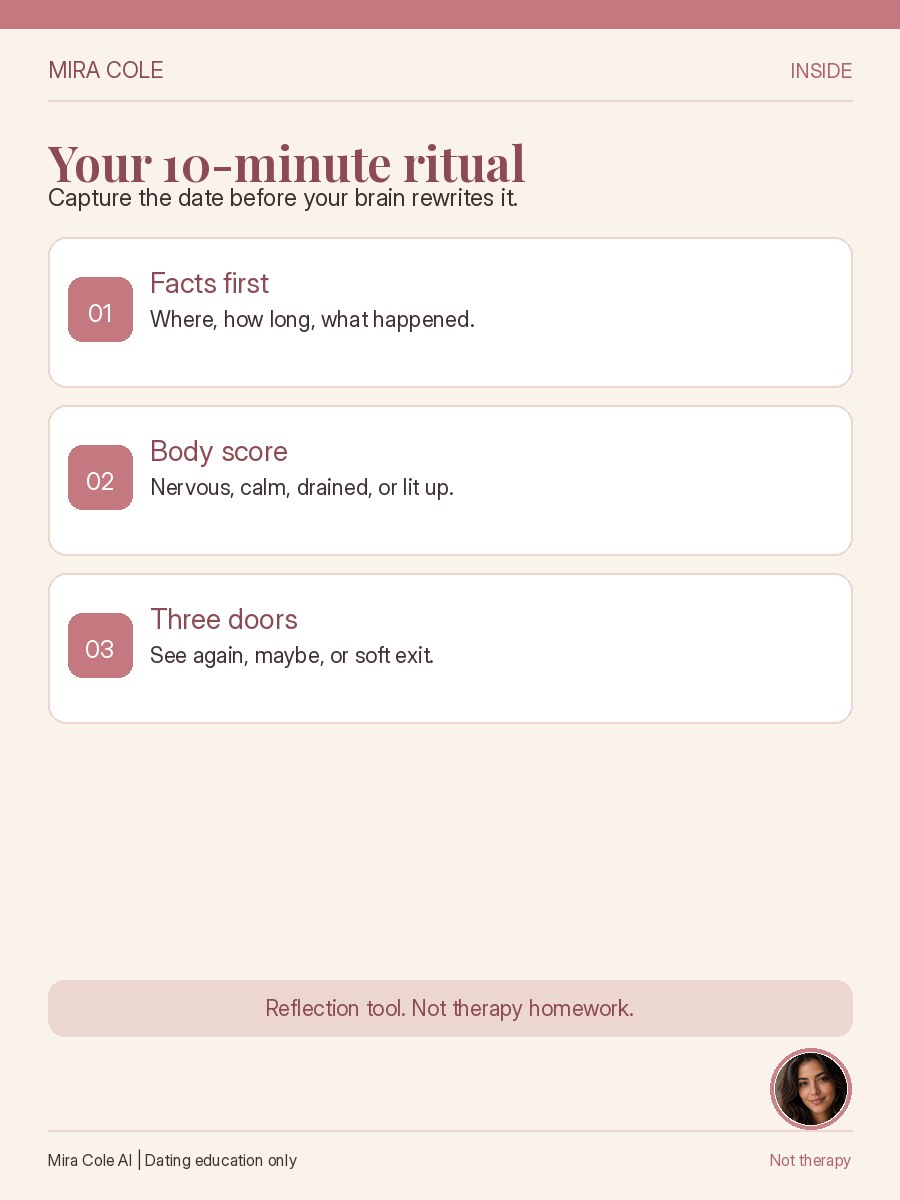Viewport: 900px width, 1200px height.
Task: Click the Reflection tool banner
Action: [450, 1008]
